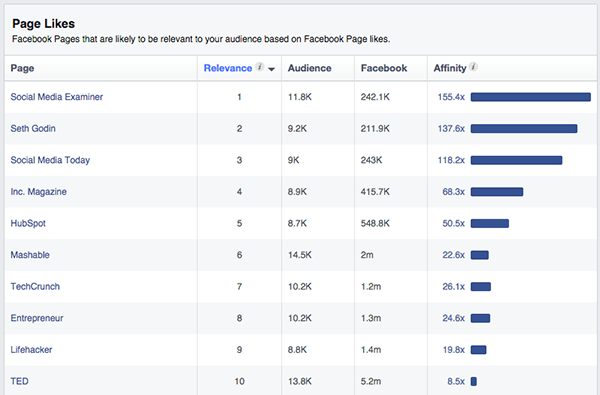Viewport: 600px width, 395px height.
Task: Select the 118.2x affinity value
Action: pyautogui.click(x=451, y=160)
